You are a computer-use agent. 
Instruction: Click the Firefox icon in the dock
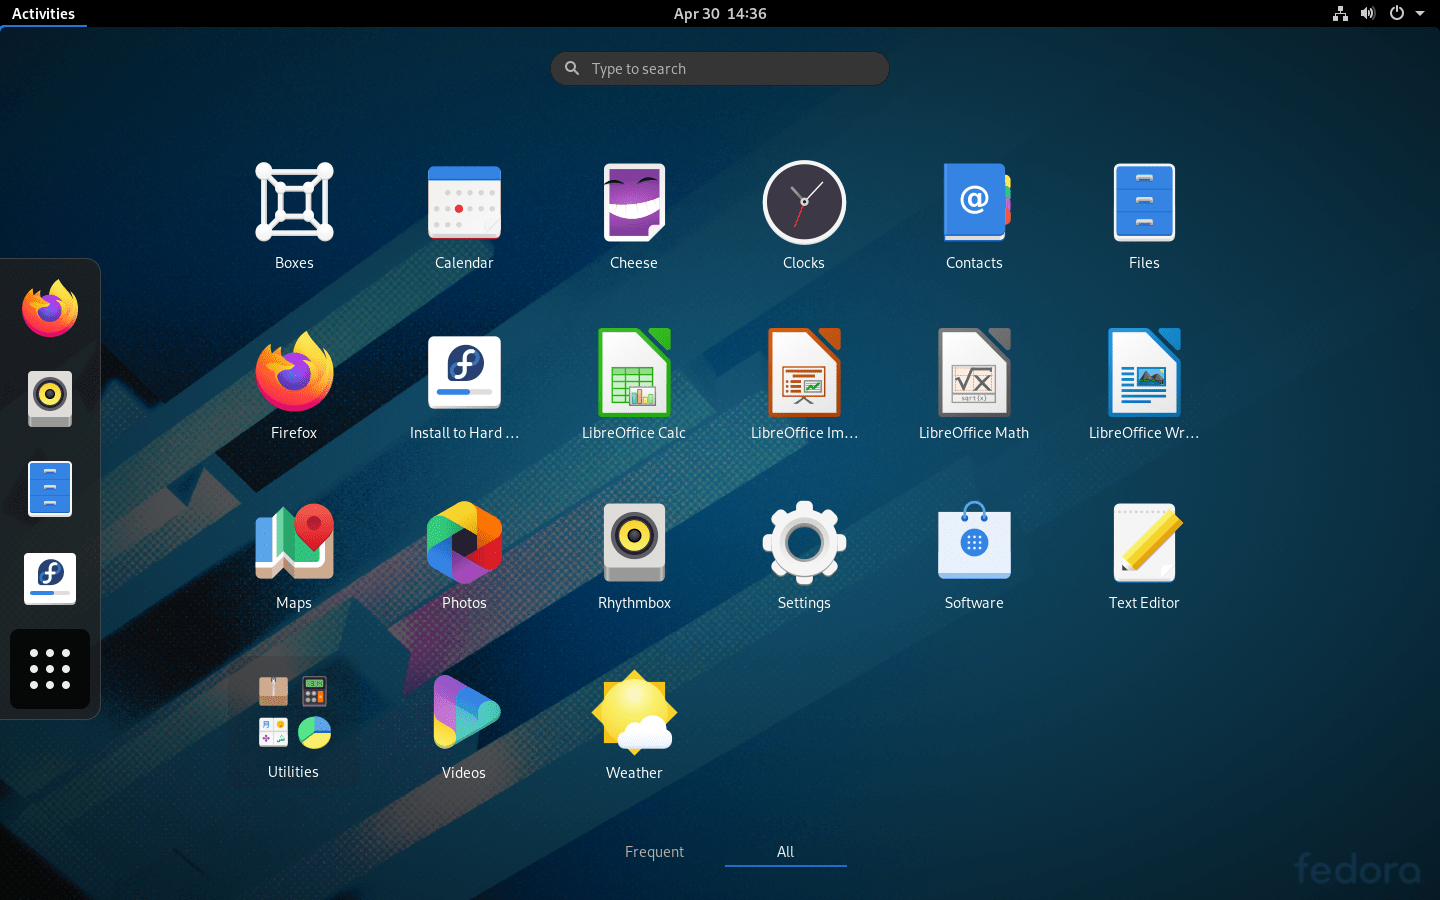50,308
